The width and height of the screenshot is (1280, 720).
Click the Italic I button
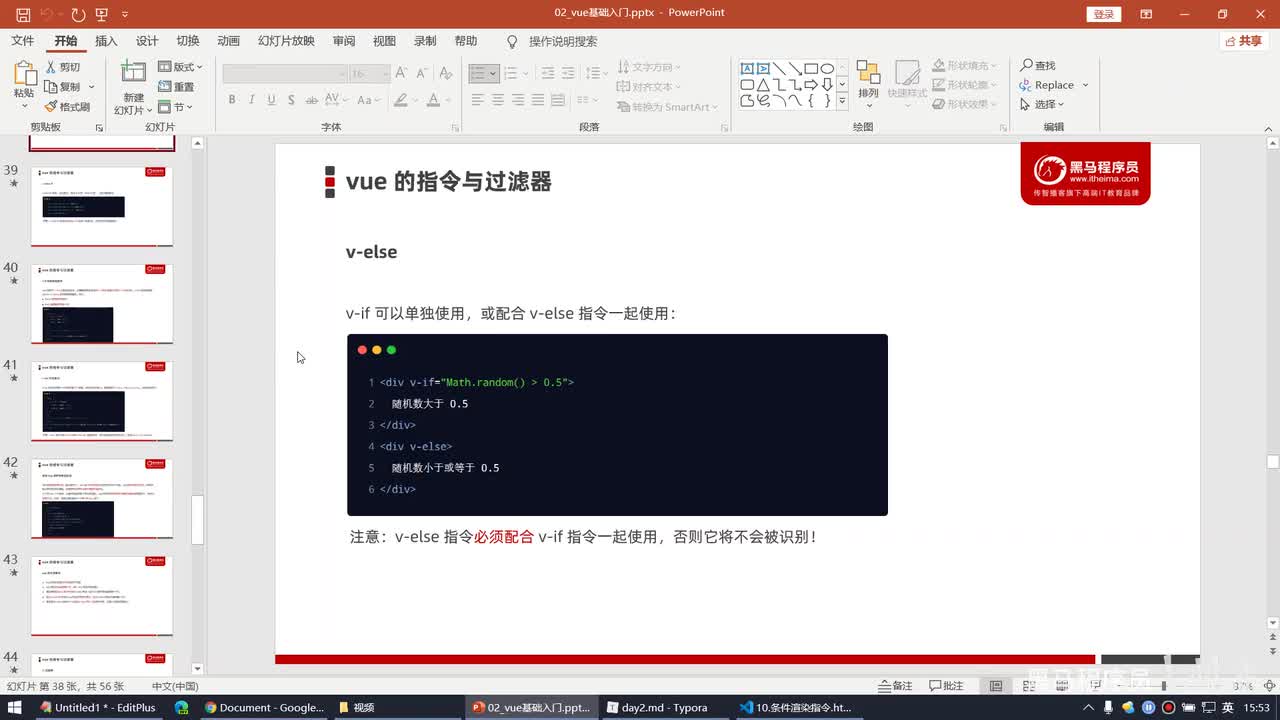251,100
